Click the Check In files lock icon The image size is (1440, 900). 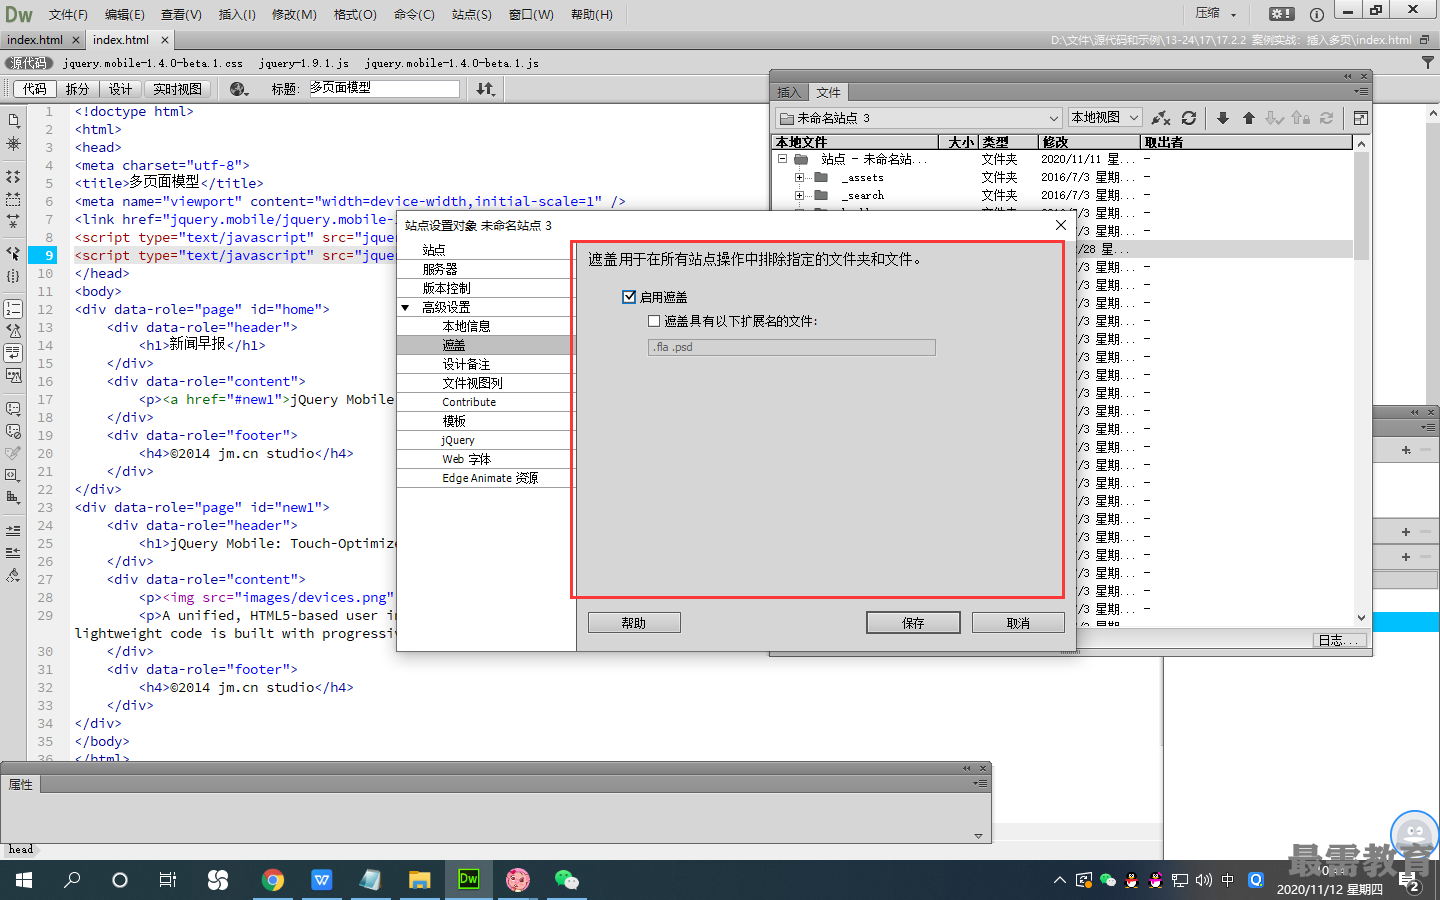[x=1300, y=118]
